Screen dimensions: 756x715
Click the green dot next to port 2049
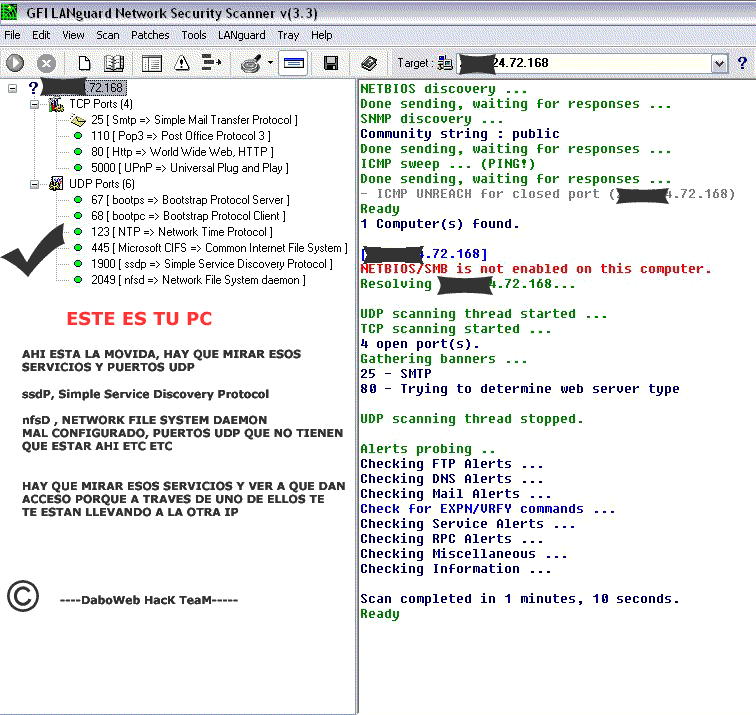pos(78,280)
